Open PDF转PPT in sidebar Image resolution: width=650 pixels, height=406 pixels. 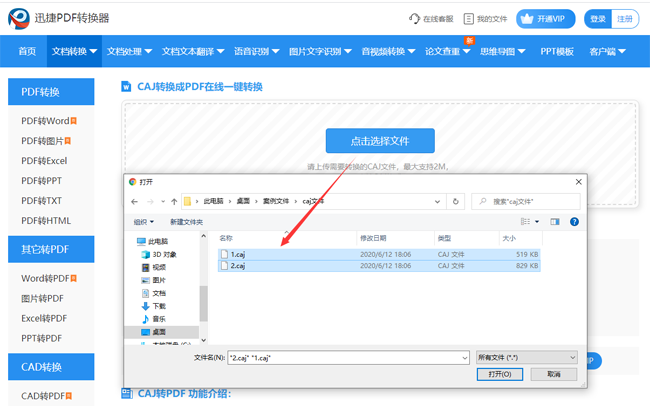tap(41, 181)
